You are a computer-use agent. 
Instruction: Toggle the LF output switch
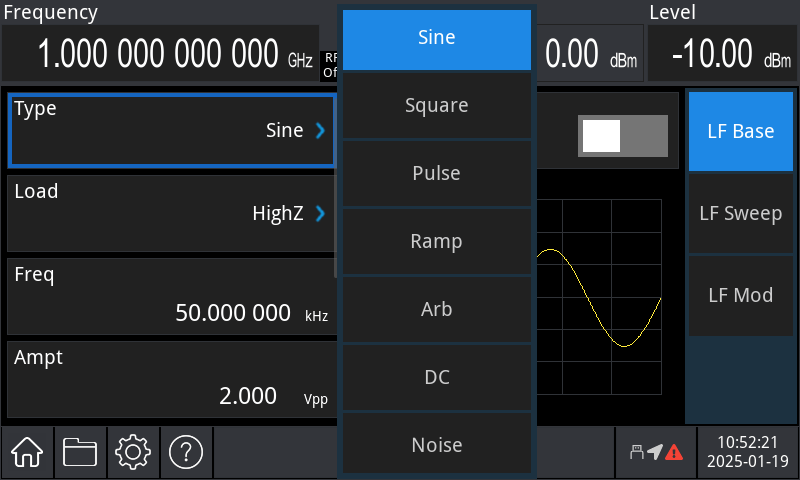(x=622, y=136)
